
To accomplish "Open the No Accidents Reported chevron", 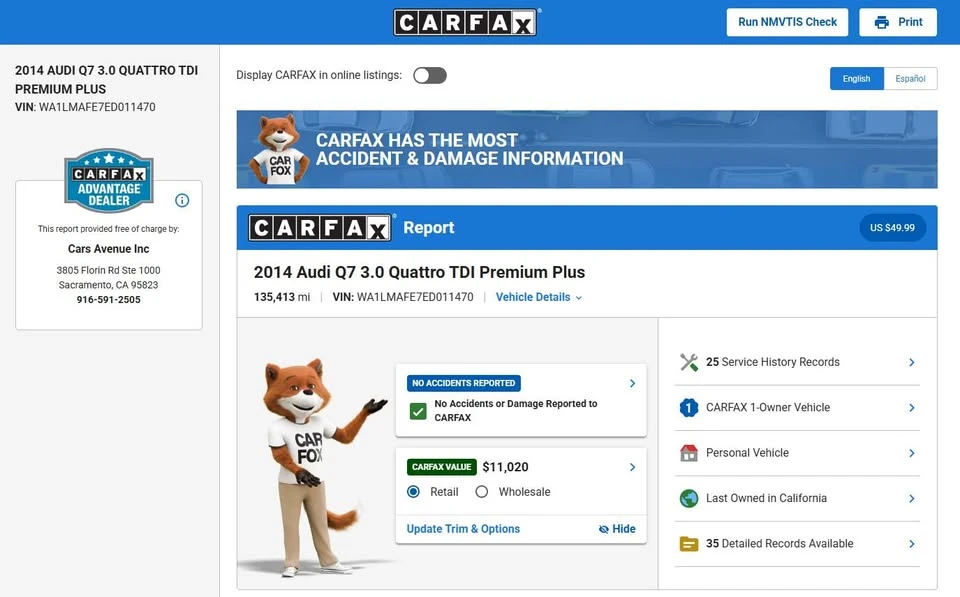I will (632, 383).
